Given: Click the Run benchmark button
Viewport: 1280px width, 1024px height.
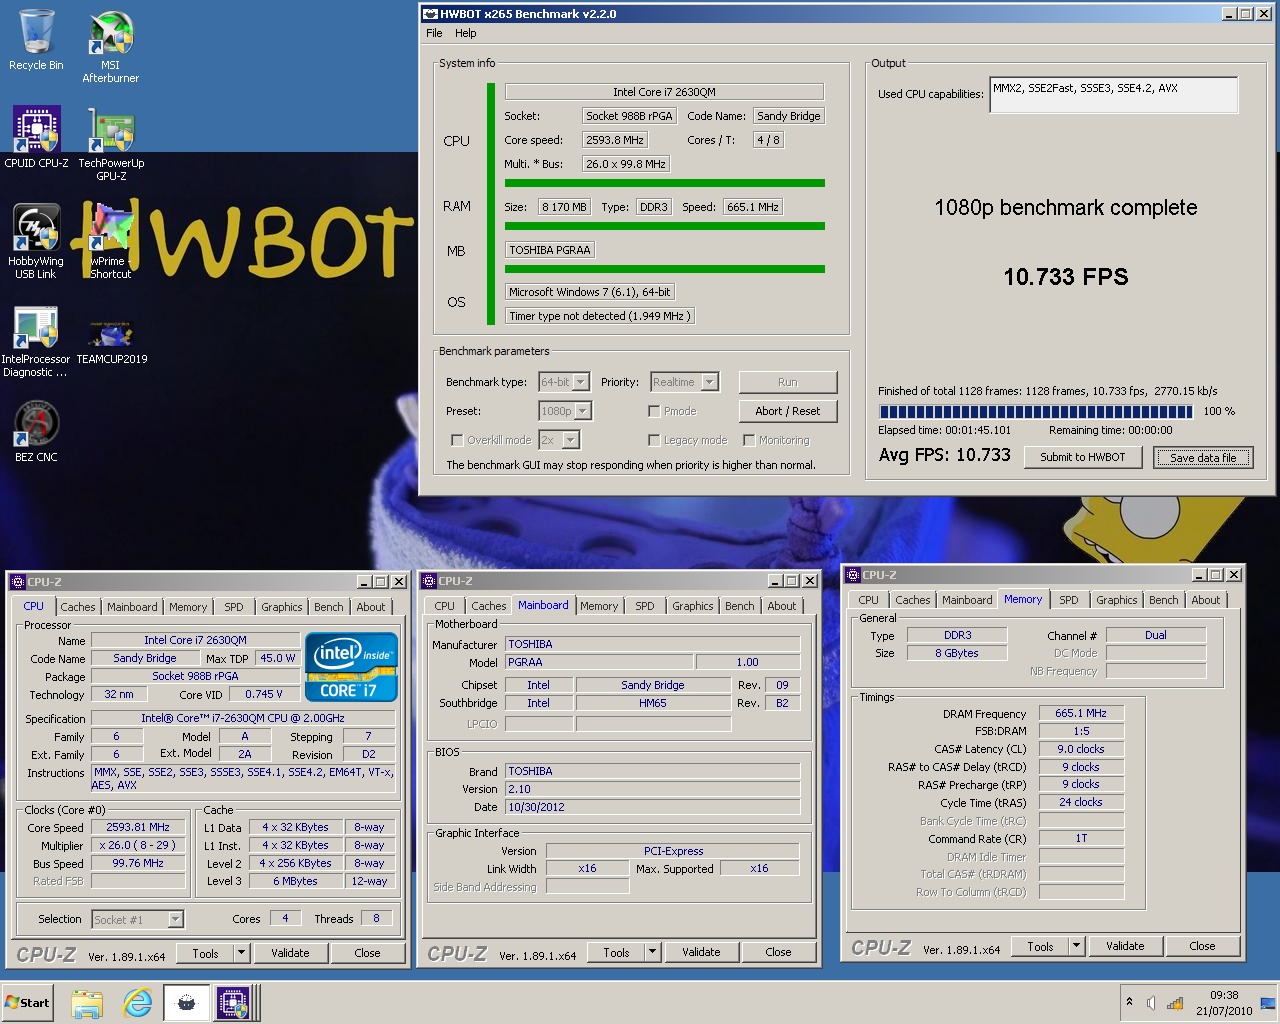Looking at the screenshot, I should 788,382.
